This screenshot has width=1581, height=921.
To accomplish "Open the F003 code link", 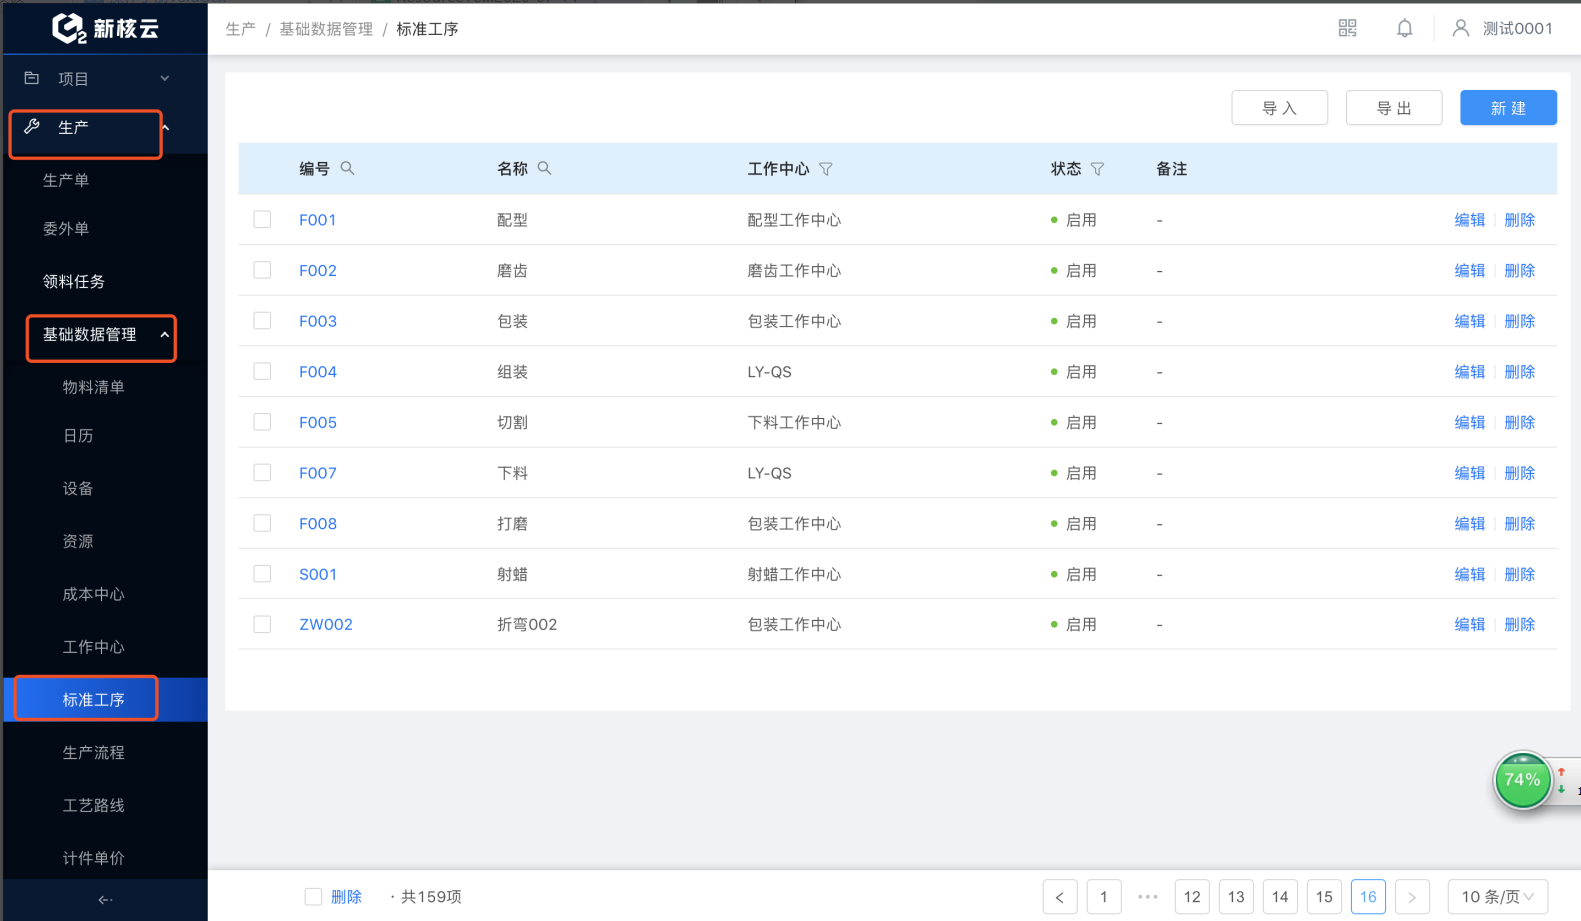I will 318,321.
